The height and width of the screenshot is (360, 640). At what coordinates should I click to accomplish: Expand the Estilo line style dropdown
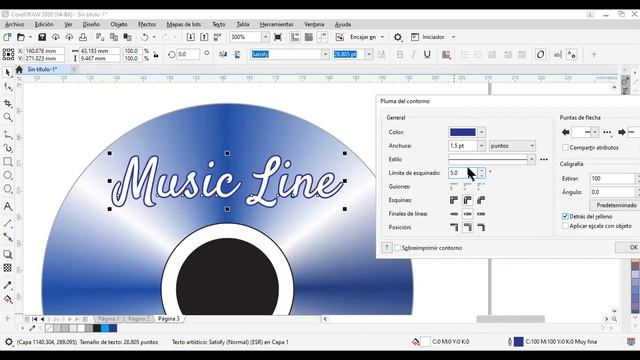(x=531, y=160)
